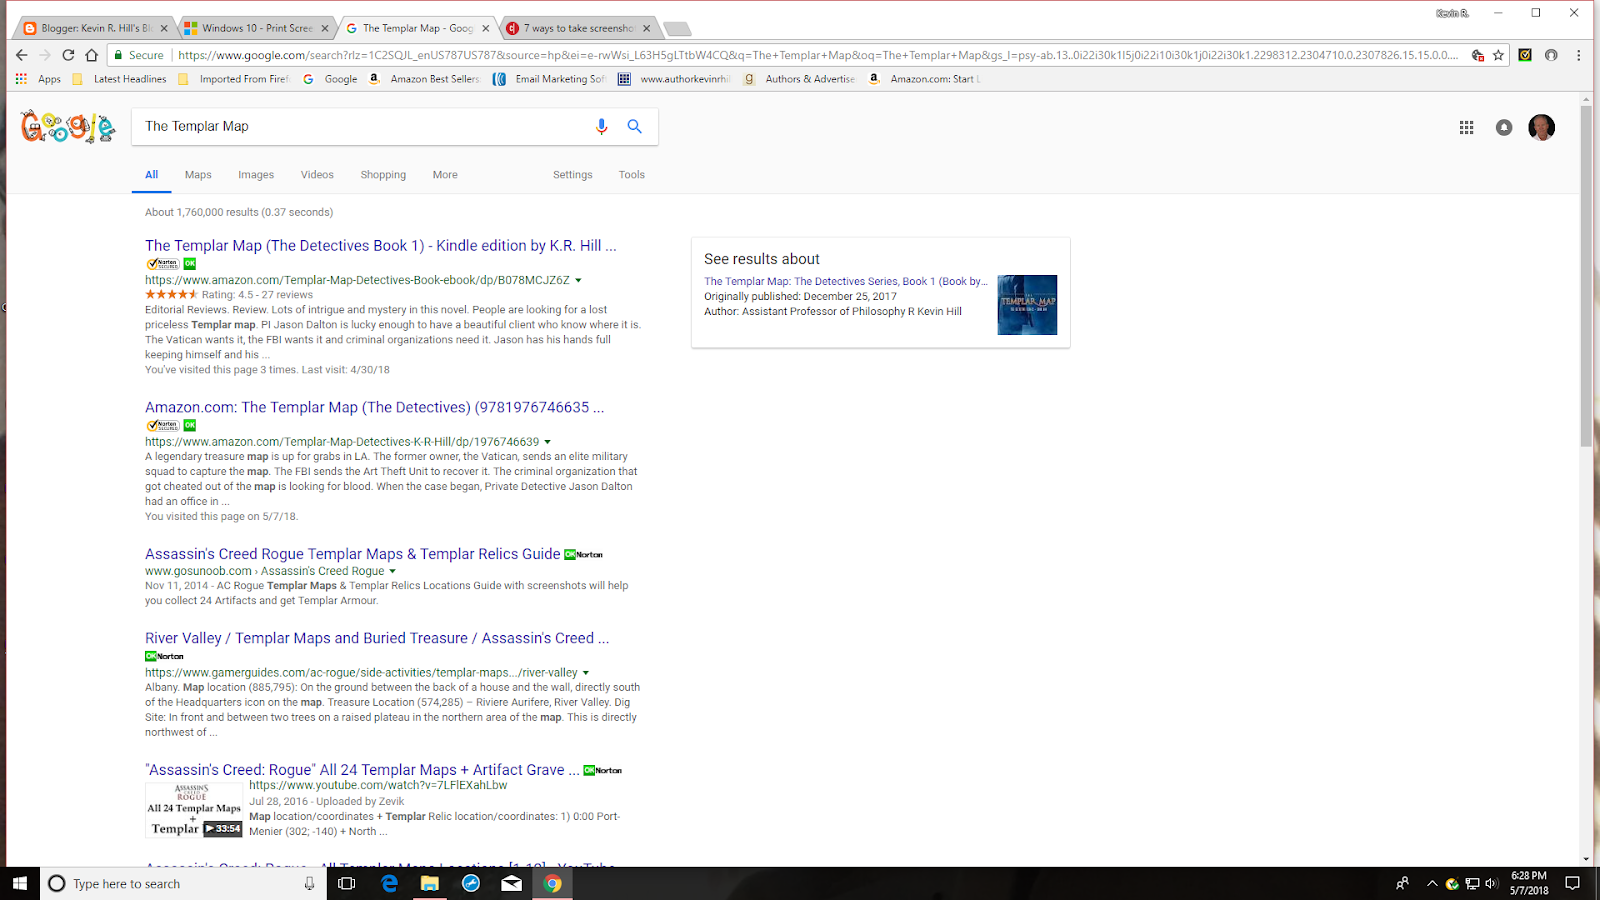The image size is (1600, 900).
Task: Open Assassin's Creed Rogue Templar Maps guide
Action: click(352, 554)
